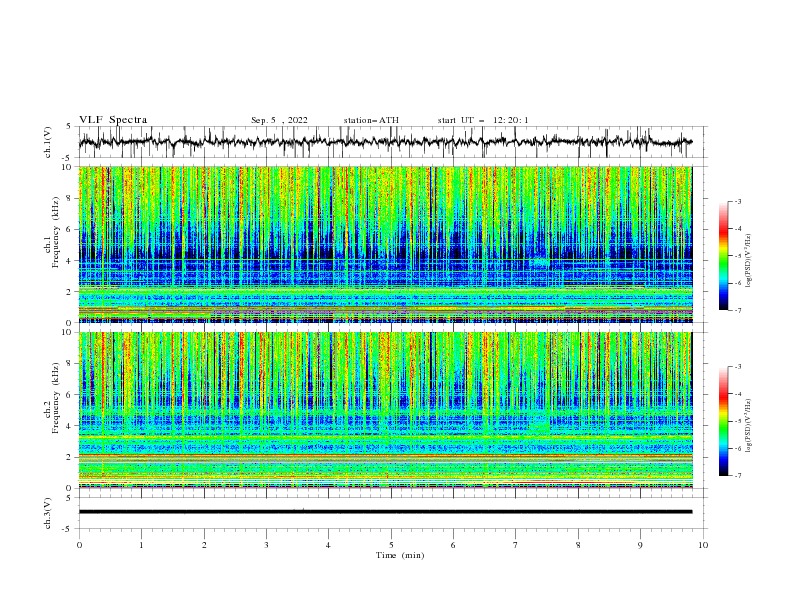Click the '8' tick on the time axis
Viewport: 792px width, 612px height.
pos(578,545)
